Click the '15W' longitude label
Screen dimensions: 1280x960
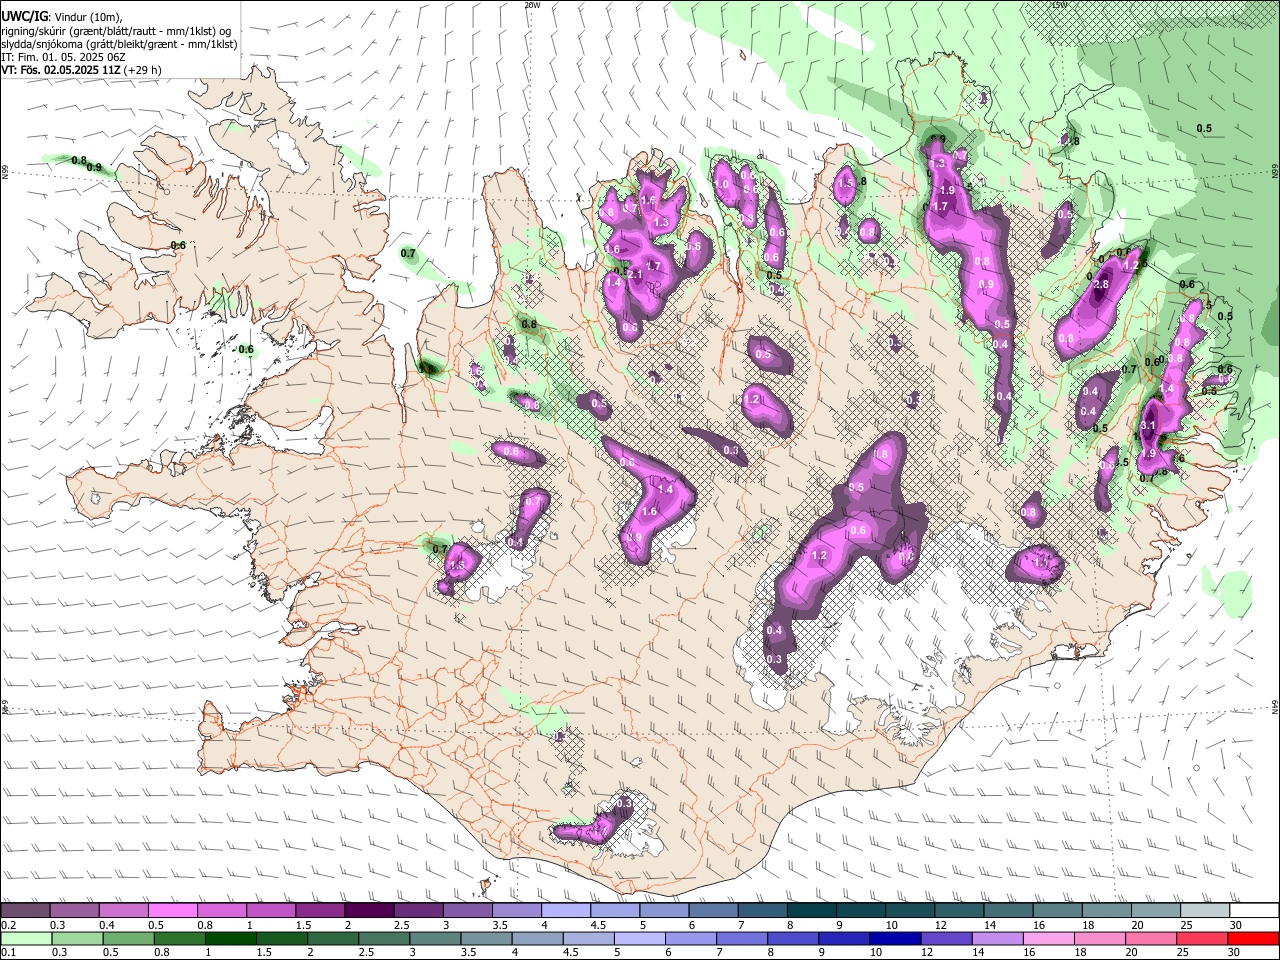click(1058, 5)
